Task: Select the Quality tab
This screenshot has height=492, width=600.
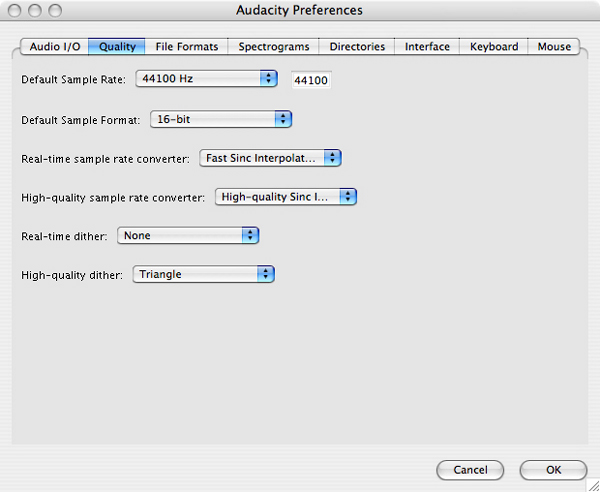Action: pyautogui.click(x=117, y=47)
